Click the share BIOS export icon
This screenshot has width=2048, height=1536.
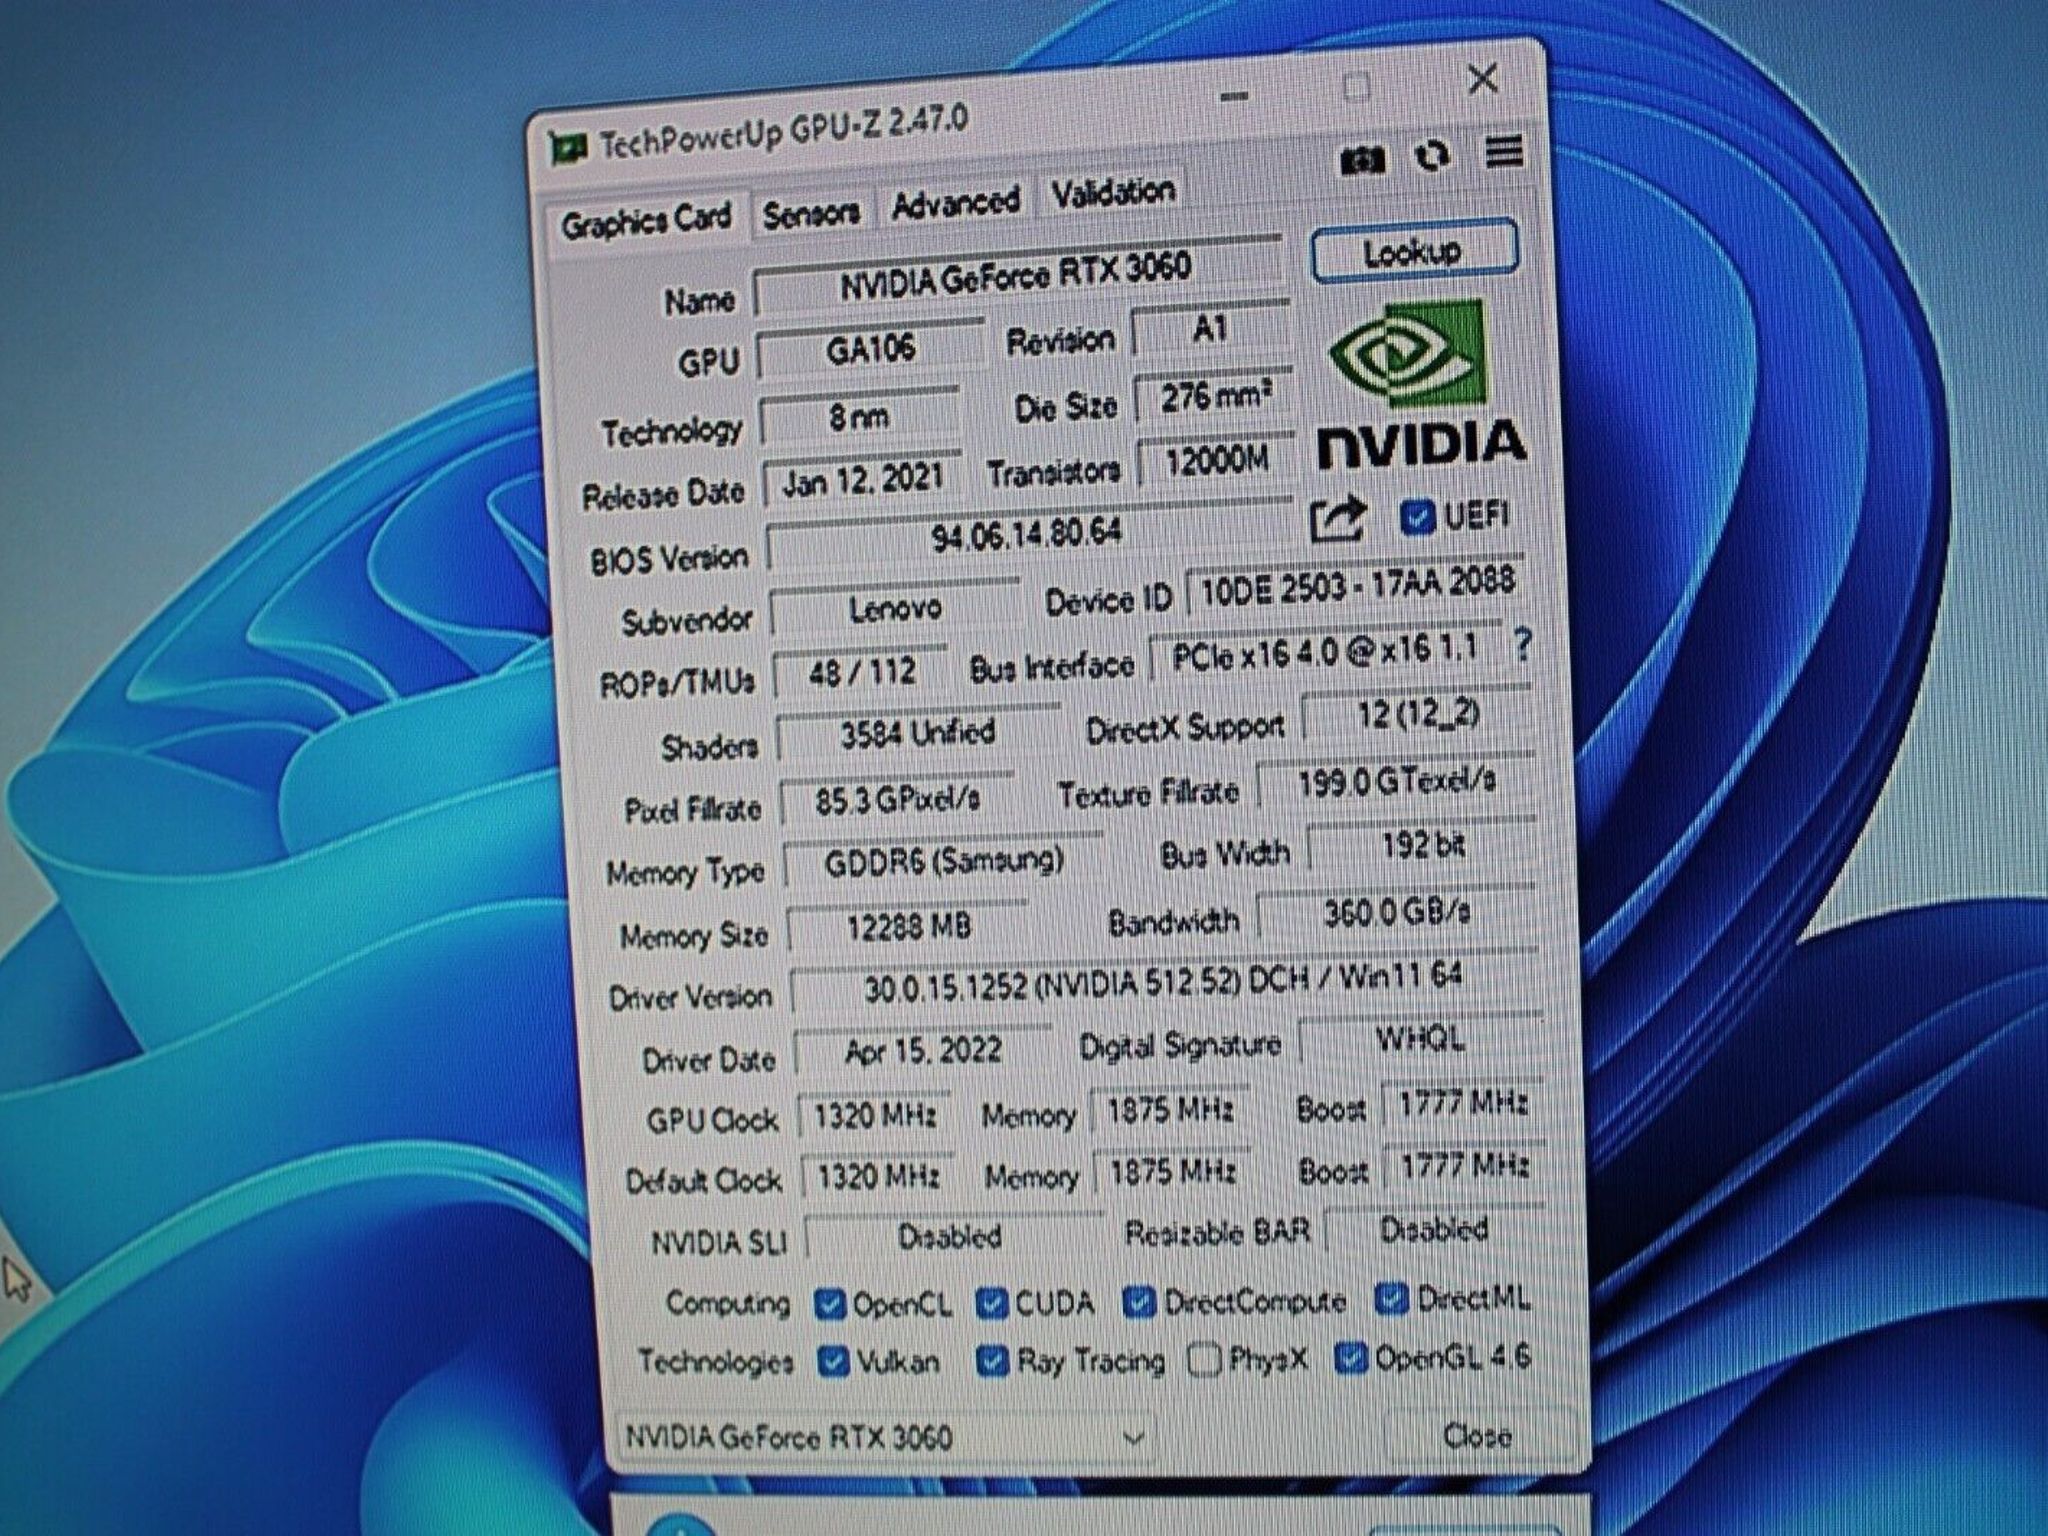[x=1338, y=519]
